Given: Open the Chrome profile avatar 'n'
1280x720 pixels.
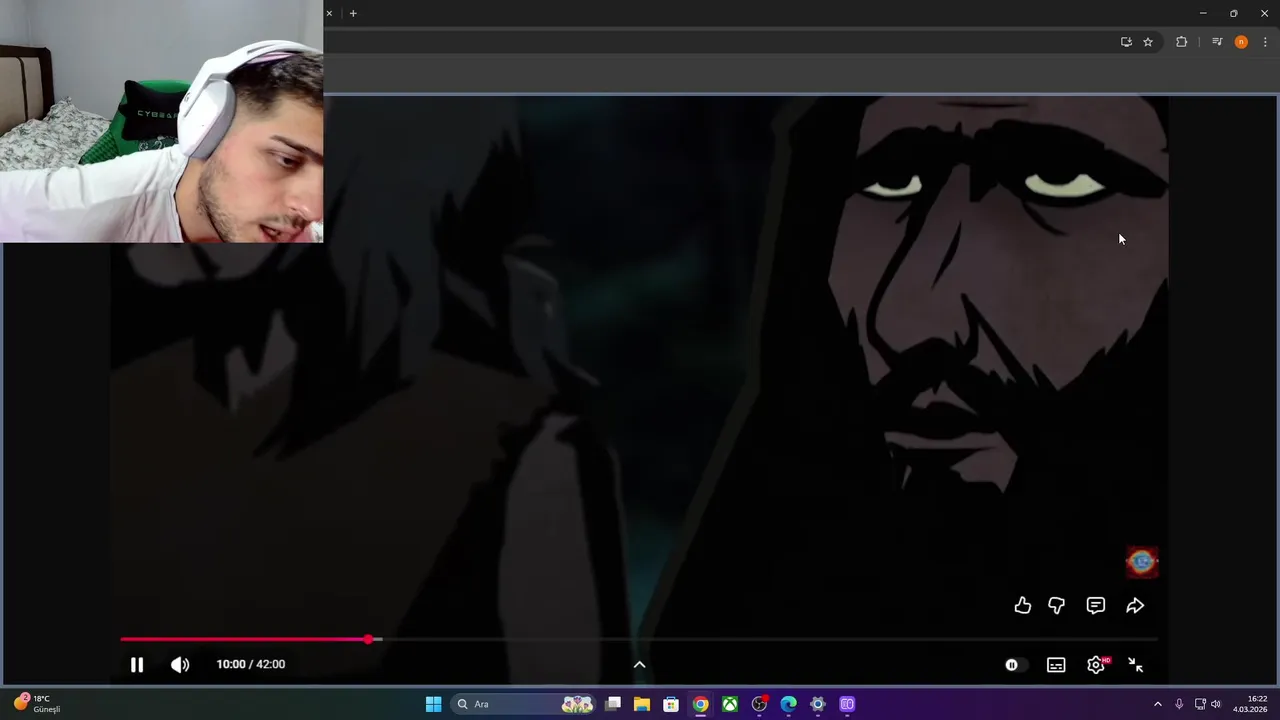Looking at the screenshot, I should click(1241, 42).
